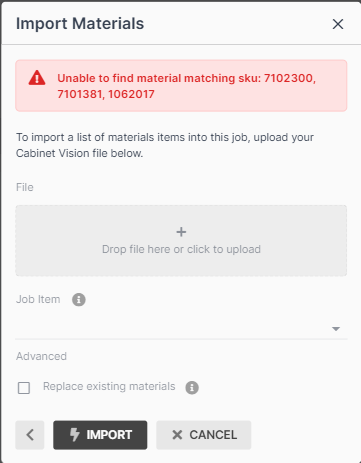Screen dimensions: 361x463
Task: Click the CANCEL button text
Action: point(213,435)
